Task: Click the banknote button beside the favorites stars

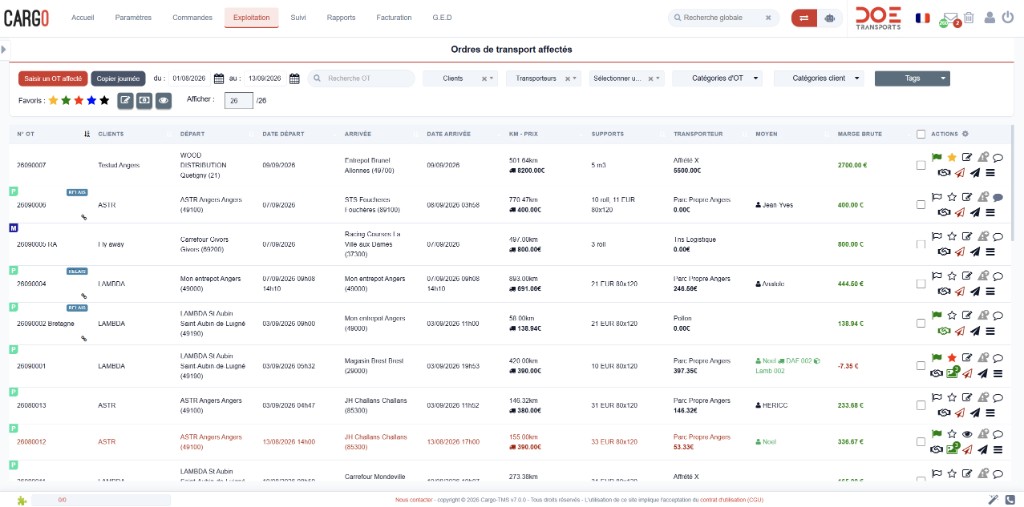Action: (x=144, y=101)
